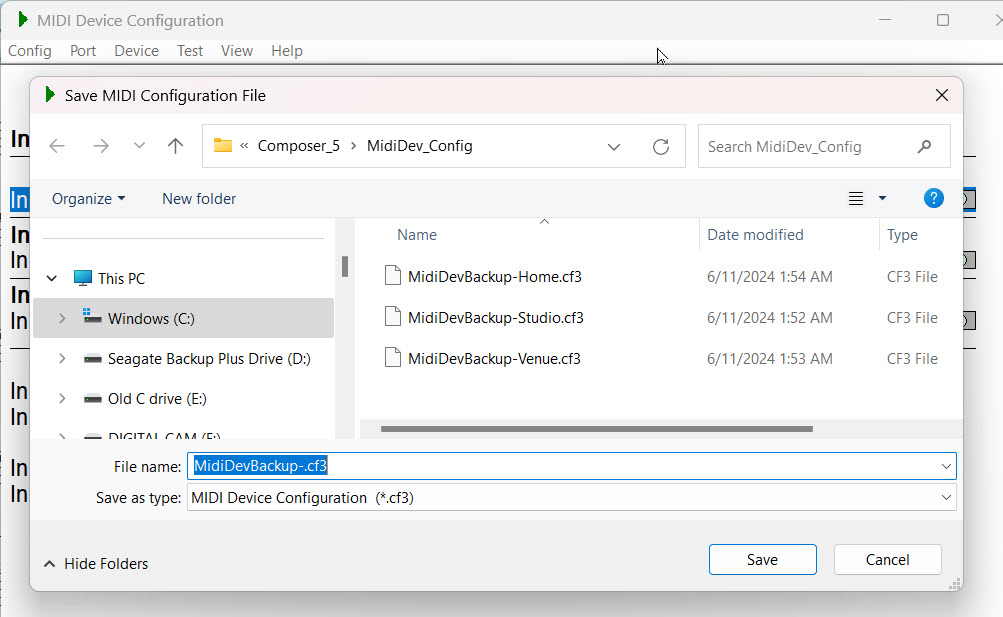
Task: Click the horizontal scrollbar in file list
Action: point(596,429)
